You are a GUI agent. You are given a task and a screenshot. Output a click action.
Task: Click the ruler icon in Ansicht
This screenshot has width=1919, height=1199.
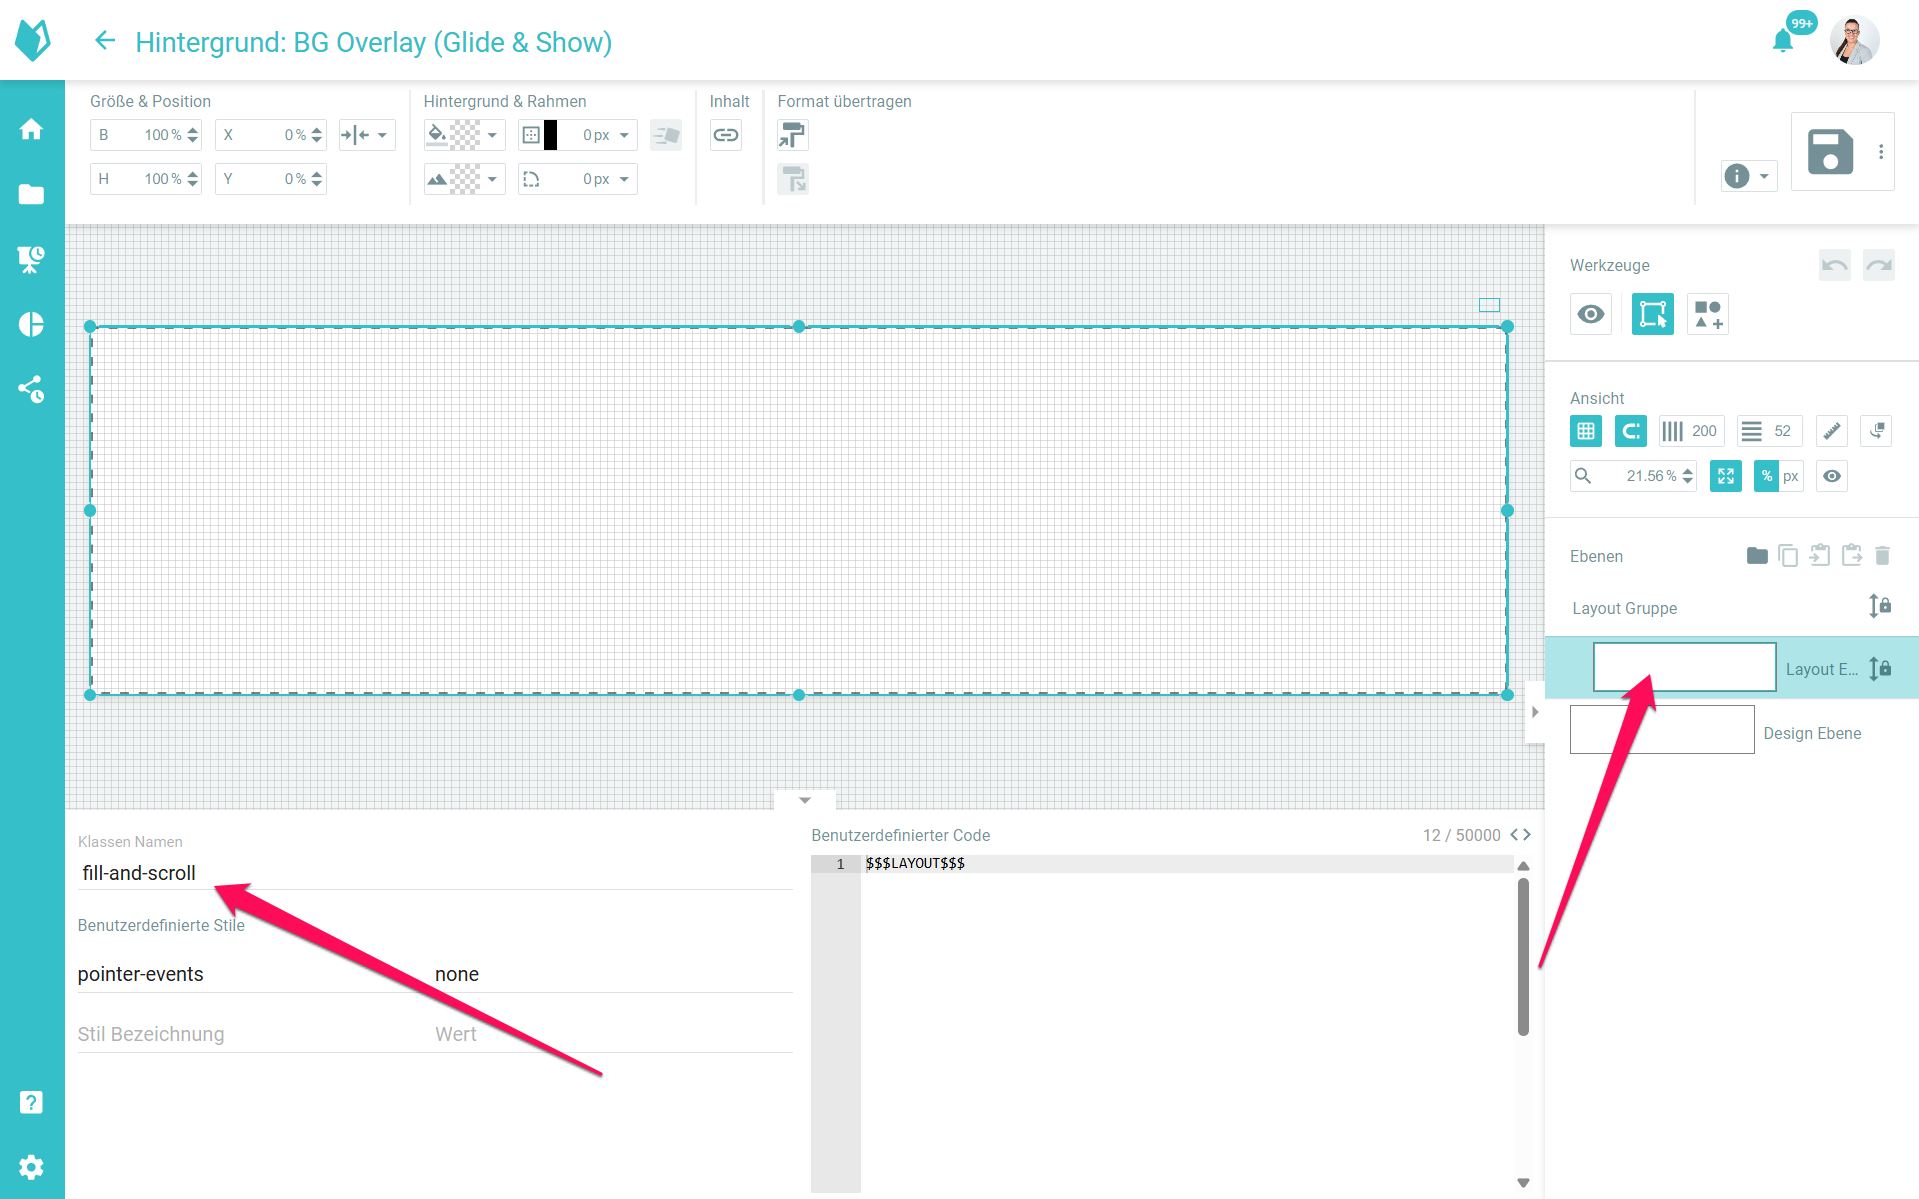pos(1831,431)
